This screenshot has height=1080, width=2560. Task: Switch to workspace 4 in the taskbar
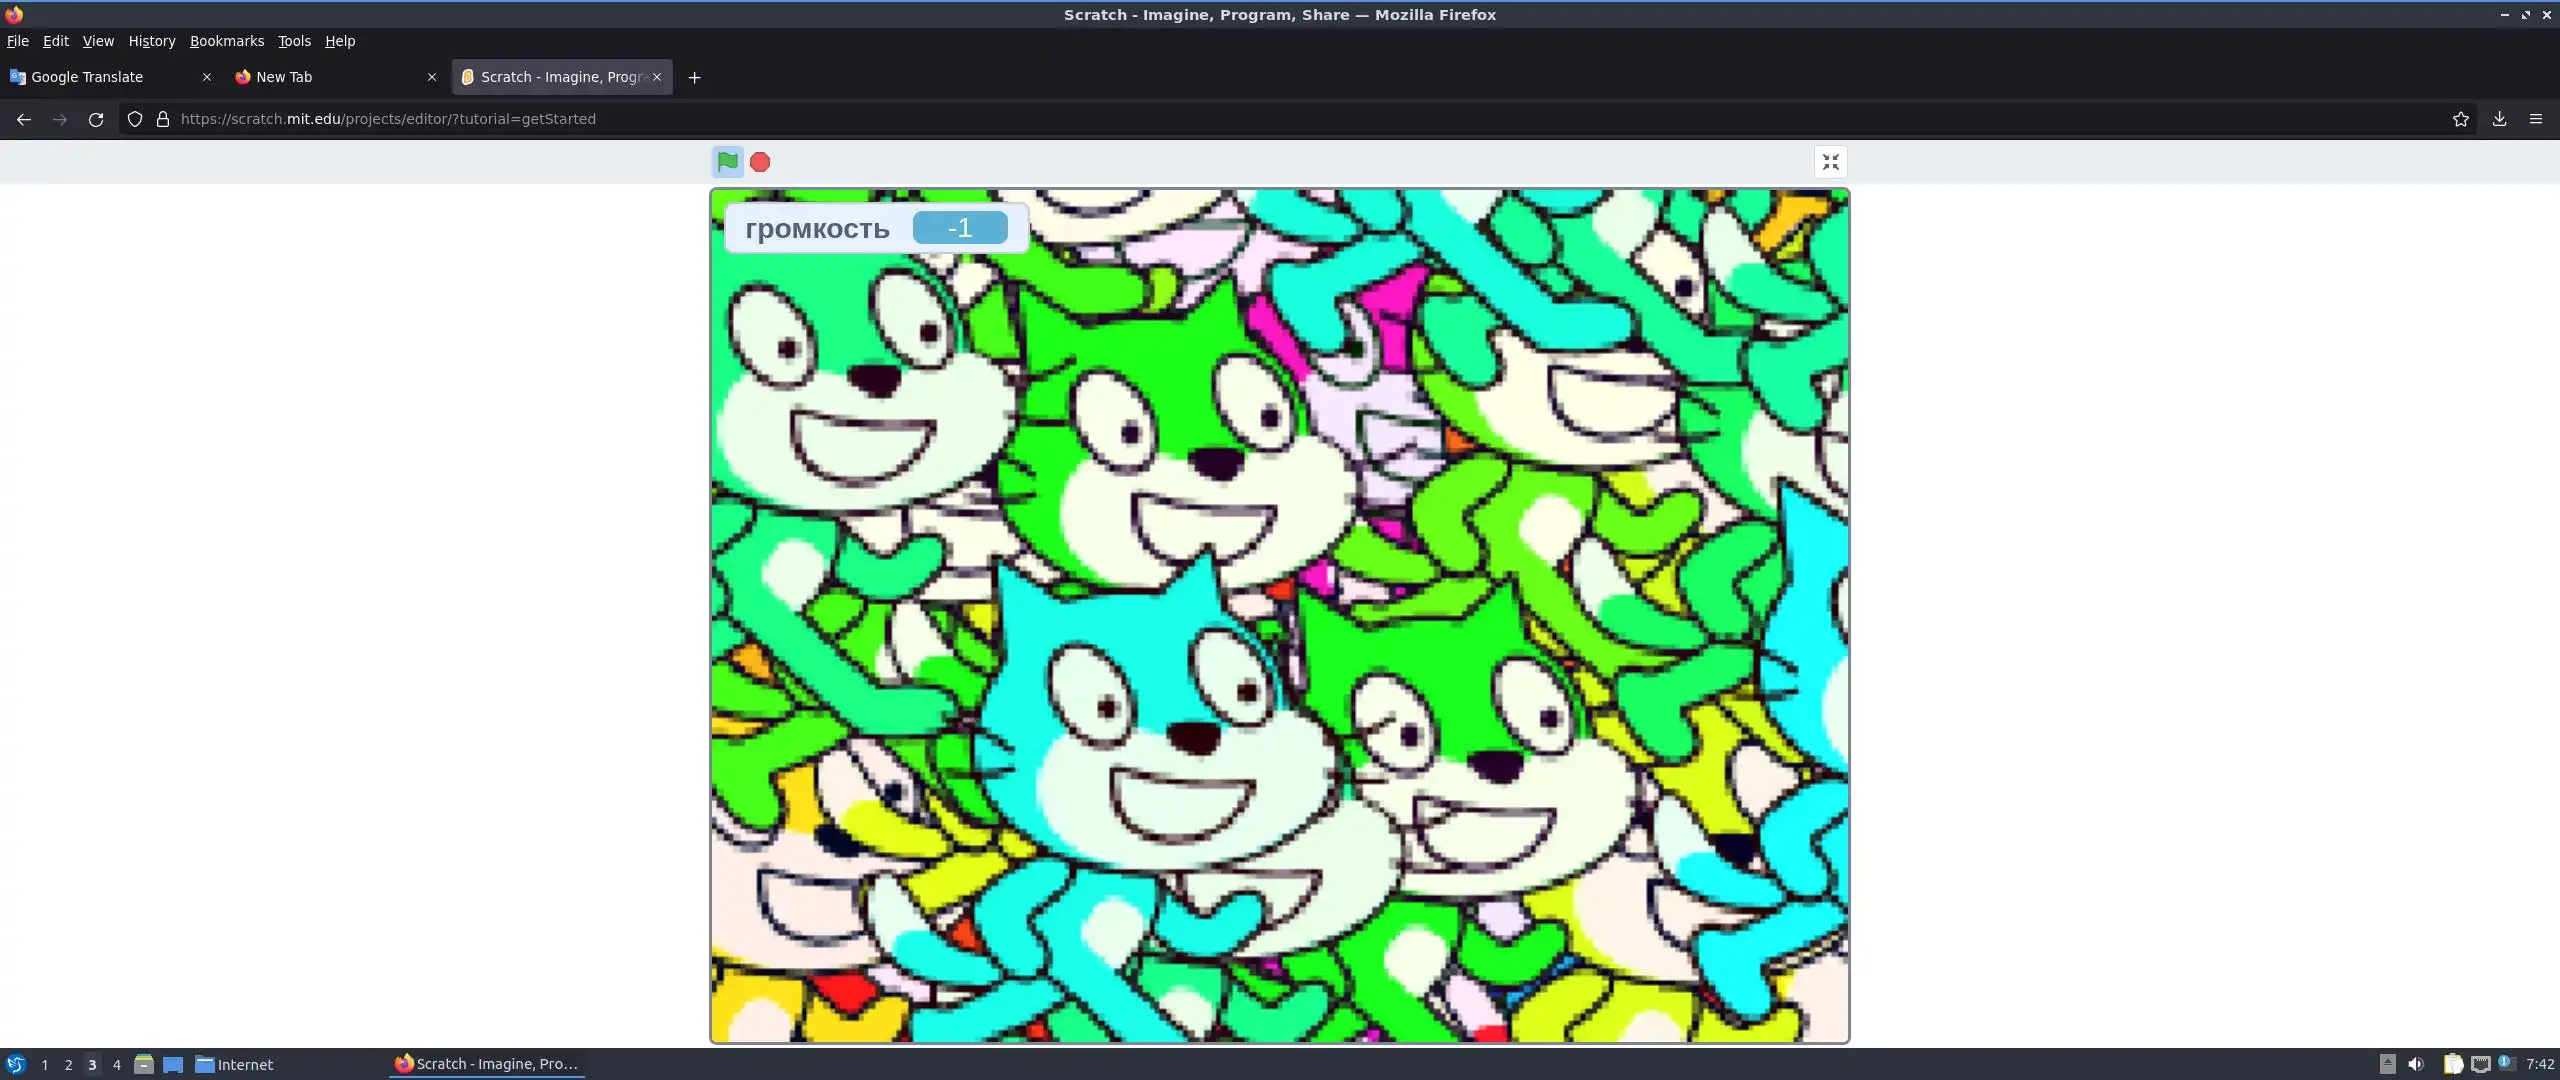coord(117,1064)
